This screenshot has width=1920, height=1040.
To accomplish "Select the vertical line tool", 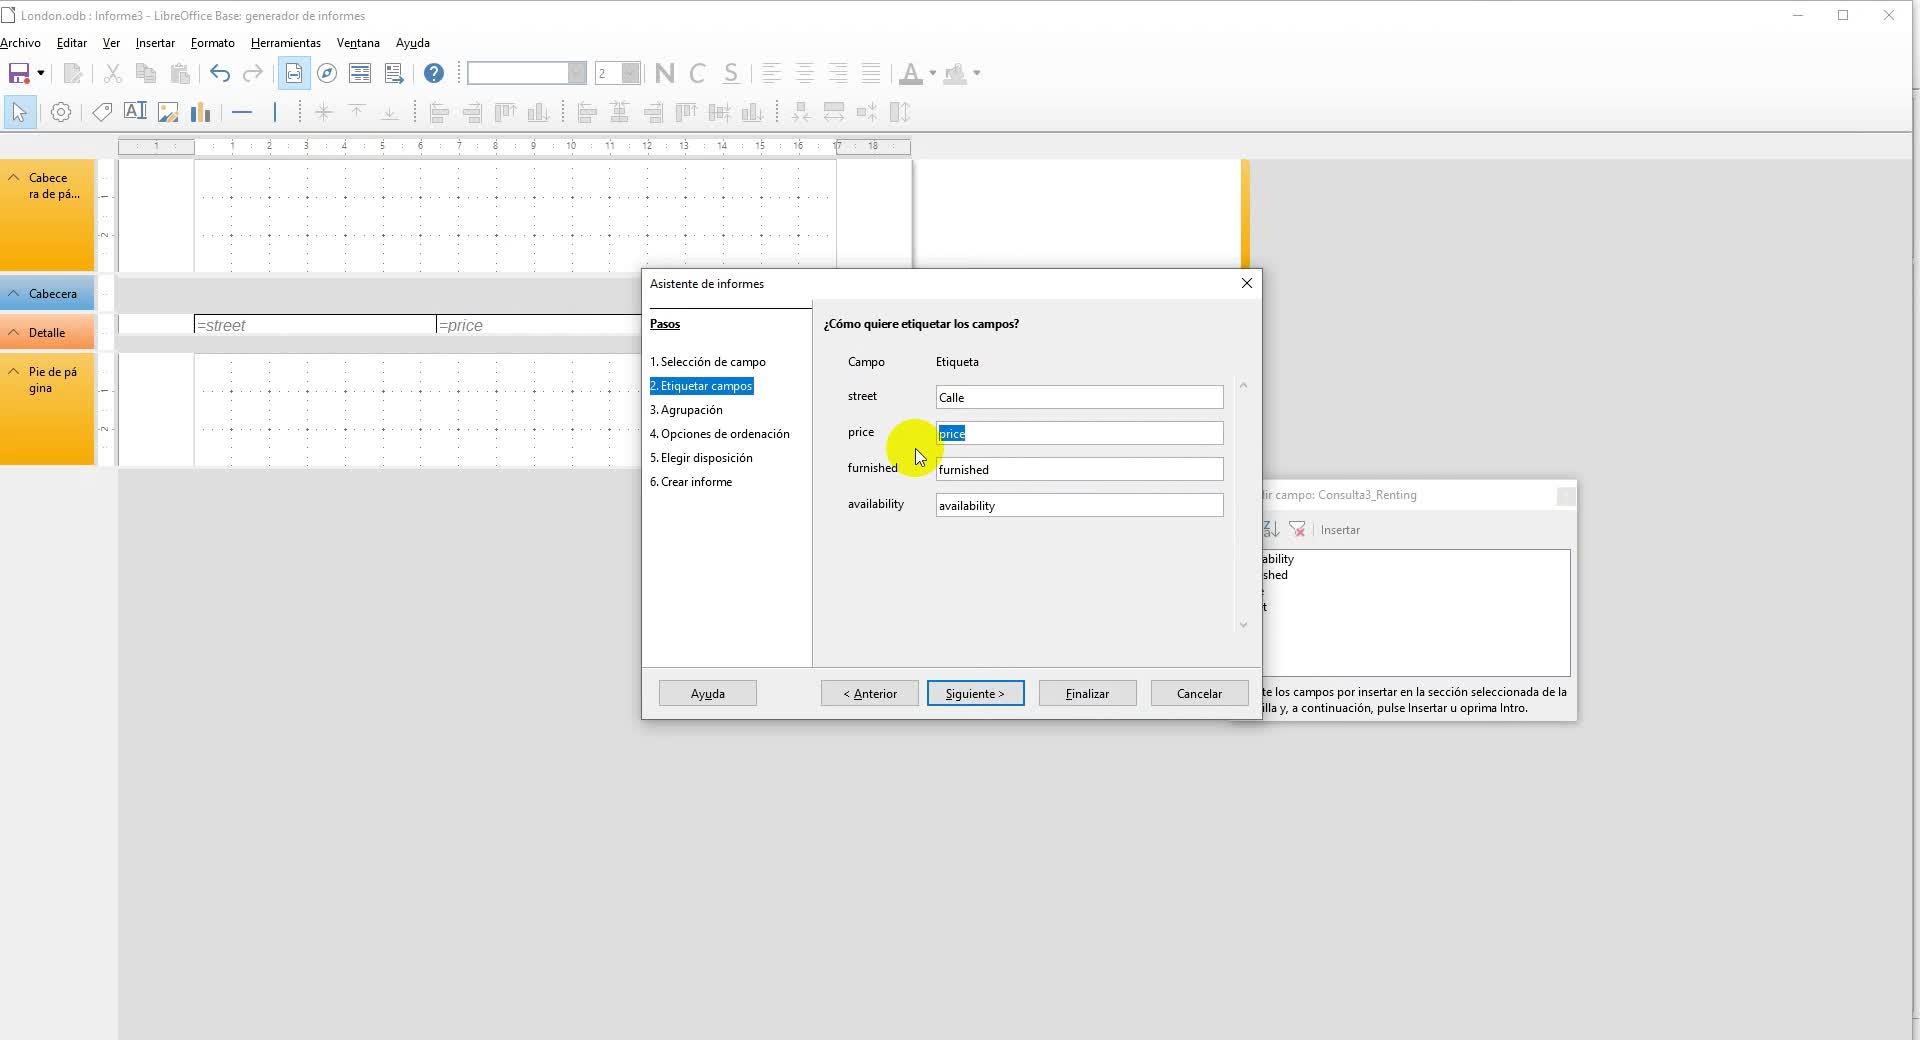I will [275, 112].
